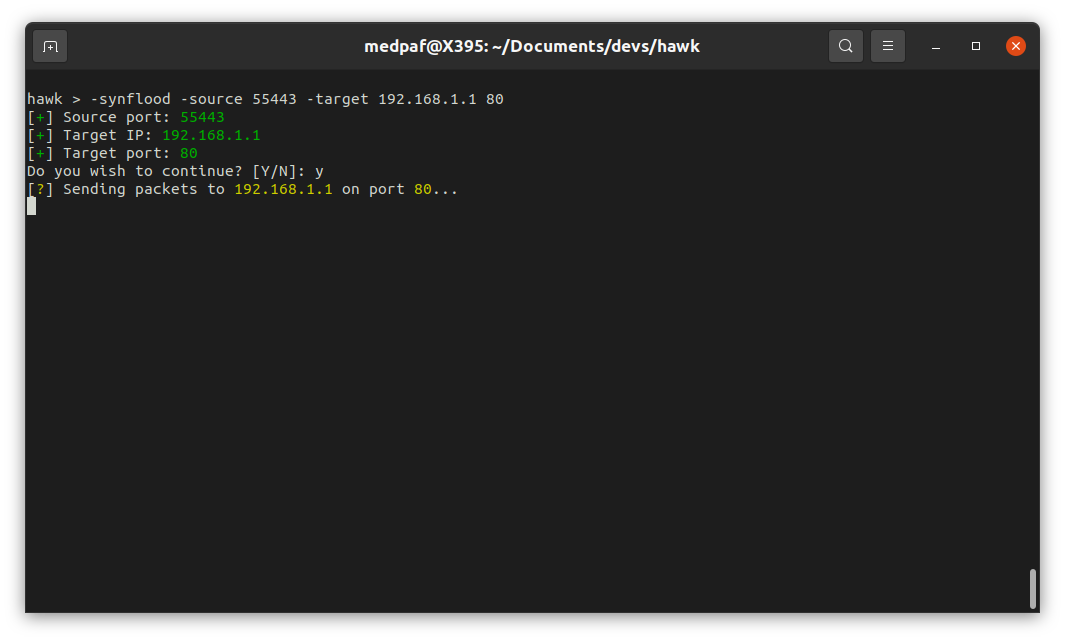
Task: Click the vertical scrollbar thumb
Action: click(1032, 589)
